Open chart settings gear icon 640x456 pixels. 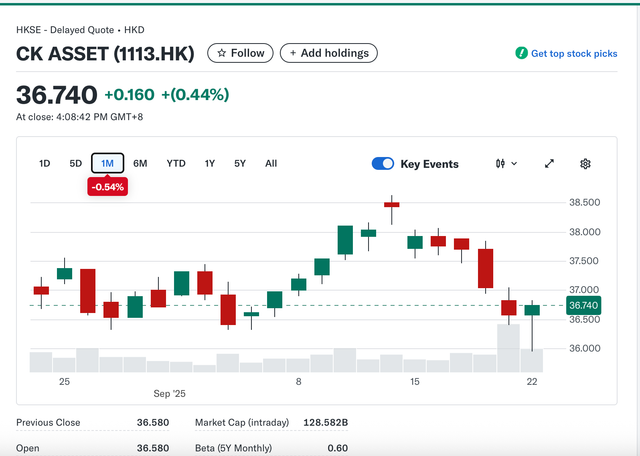pos(585,164)
